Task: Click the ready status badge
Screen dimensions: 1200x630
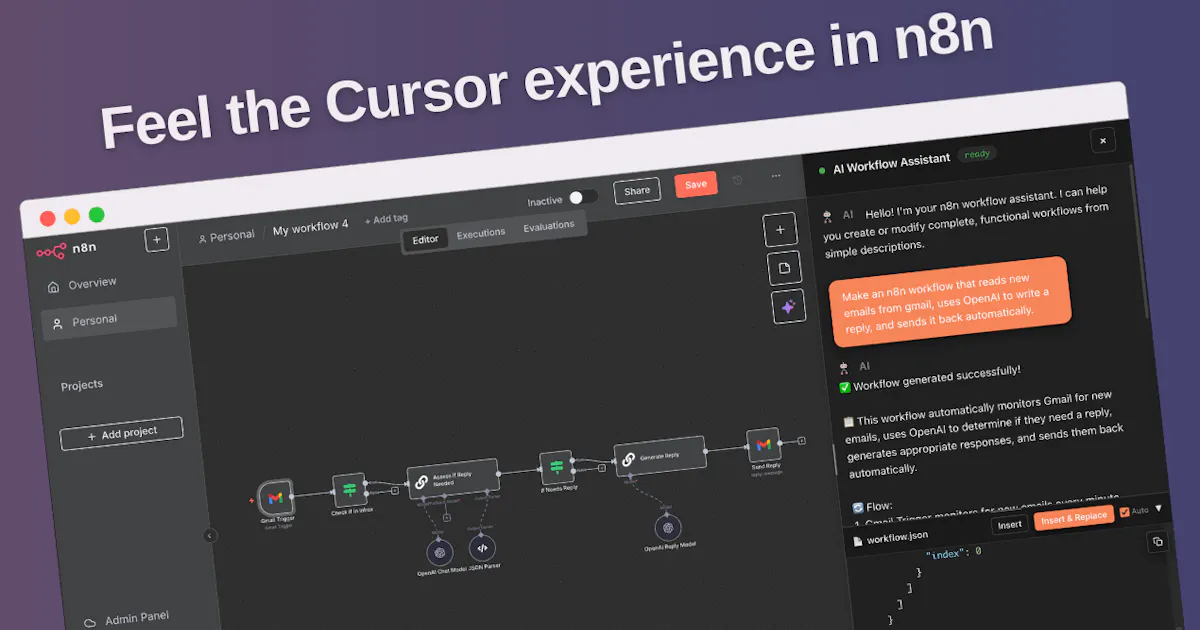Action: [x=977, y=154]
